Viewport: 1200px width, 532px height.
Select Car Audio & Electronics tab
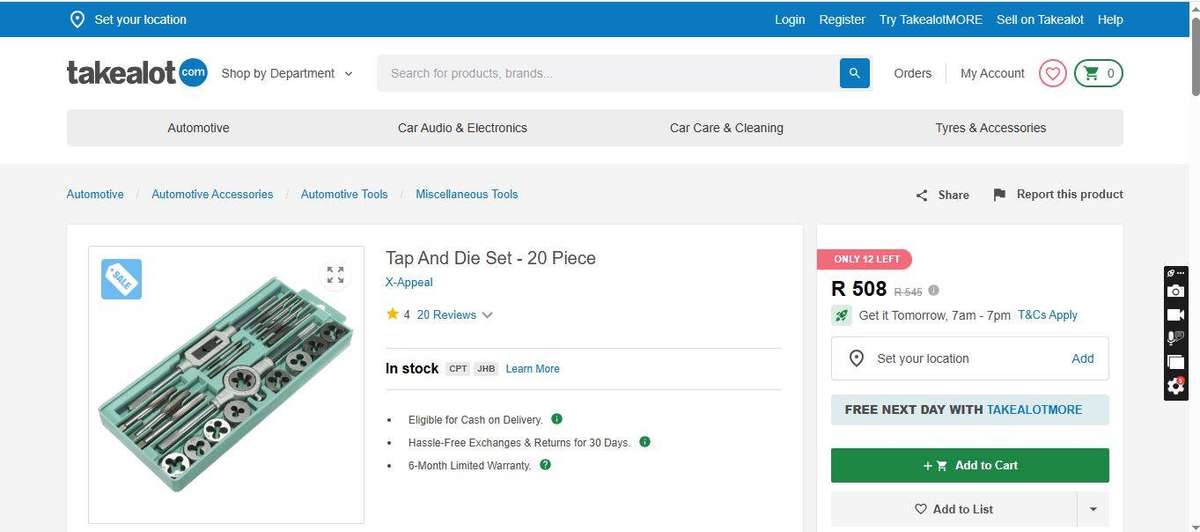[x=462, y=128]
